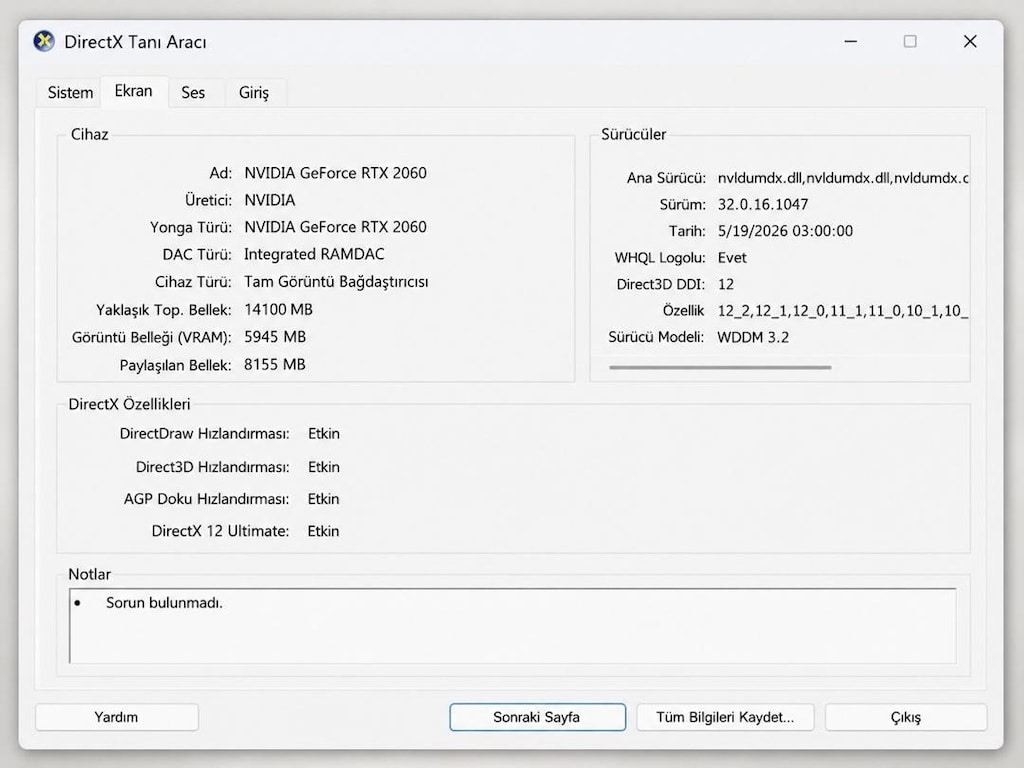Close the DirectX Tanı Aracı window
The image size is (1024, 768).
[970, 42]
